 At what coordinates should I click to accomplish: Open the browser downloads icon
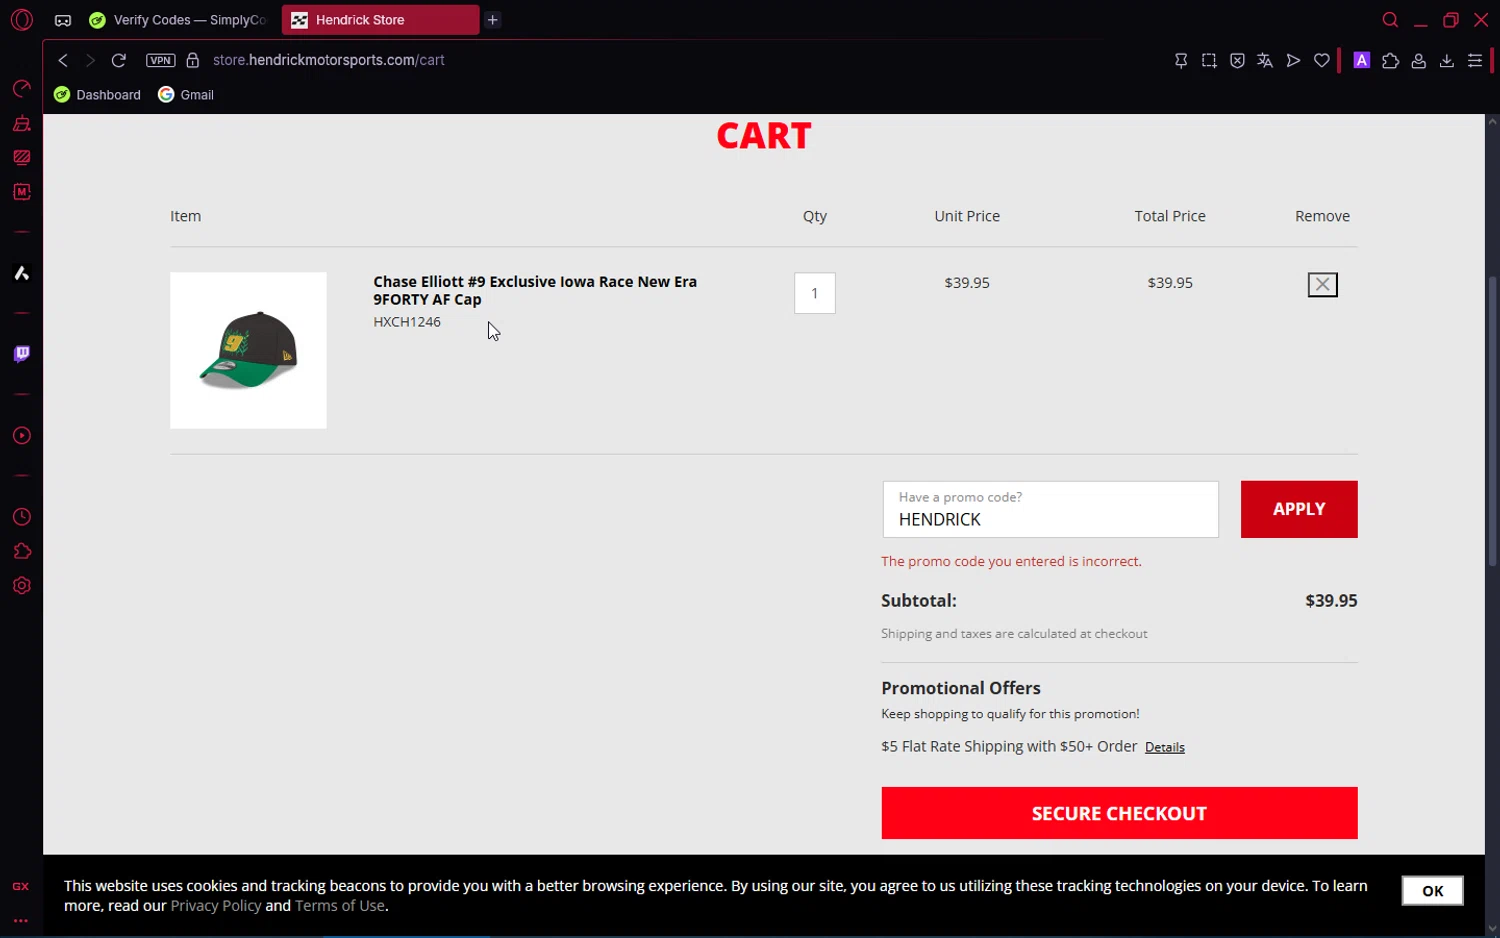(1446, 61)
